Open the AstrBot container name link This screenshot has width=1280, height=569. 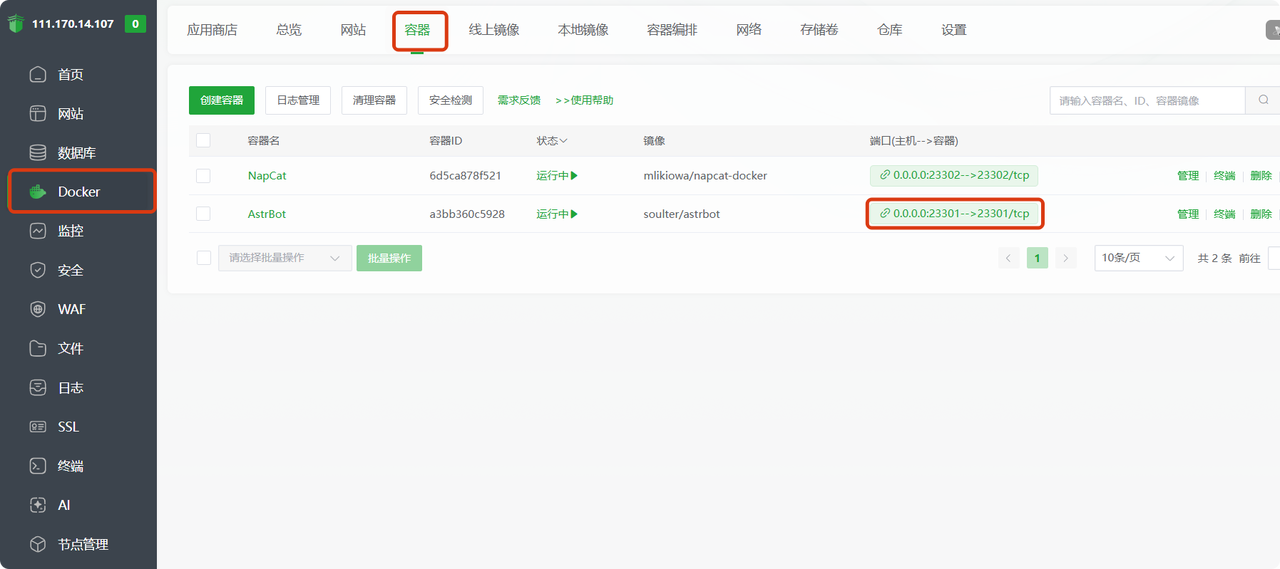267,214
